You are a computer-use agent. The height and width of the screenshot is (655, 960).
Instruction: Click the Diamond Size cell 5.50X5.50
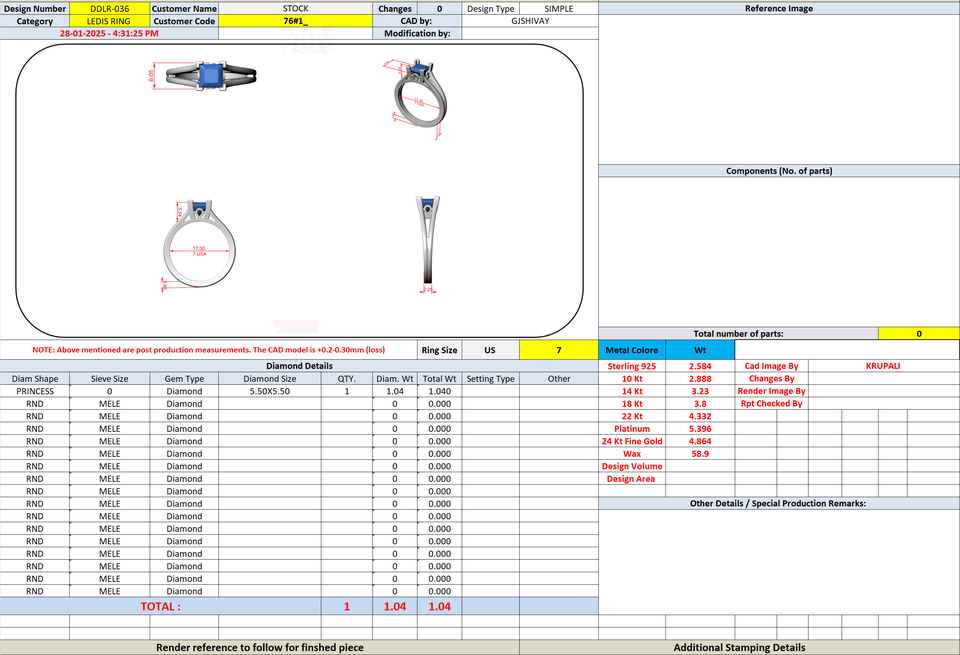[x=269, y=391]
